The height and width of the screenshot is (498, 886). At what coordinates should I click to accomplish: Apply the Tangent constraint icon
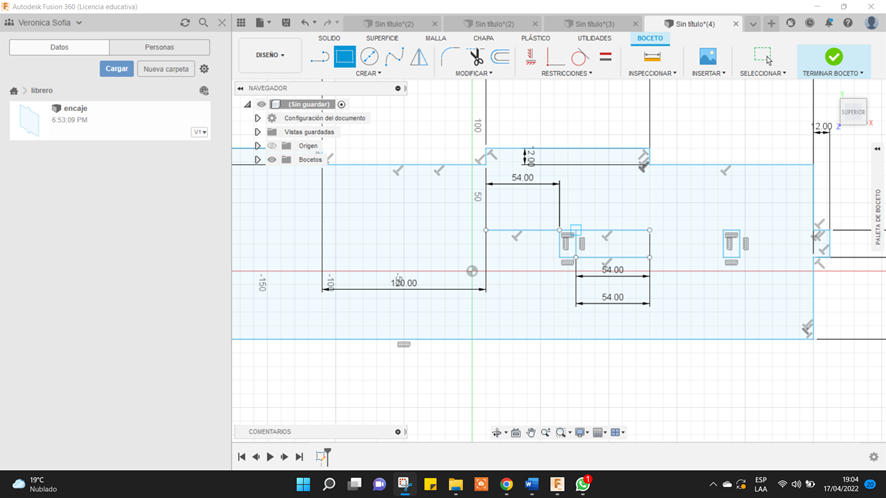click(x=579, y=57)
